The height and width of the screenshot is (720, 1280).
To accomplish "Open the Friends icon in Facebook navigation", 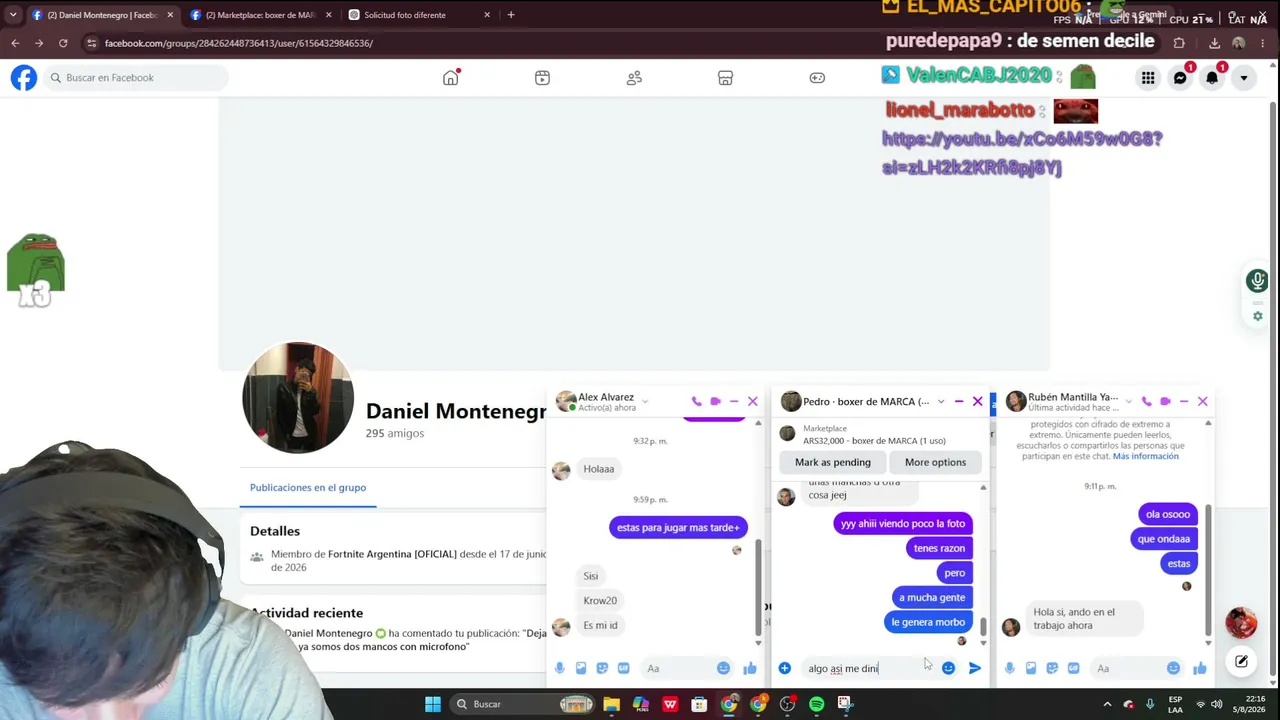I will (634, 78).
